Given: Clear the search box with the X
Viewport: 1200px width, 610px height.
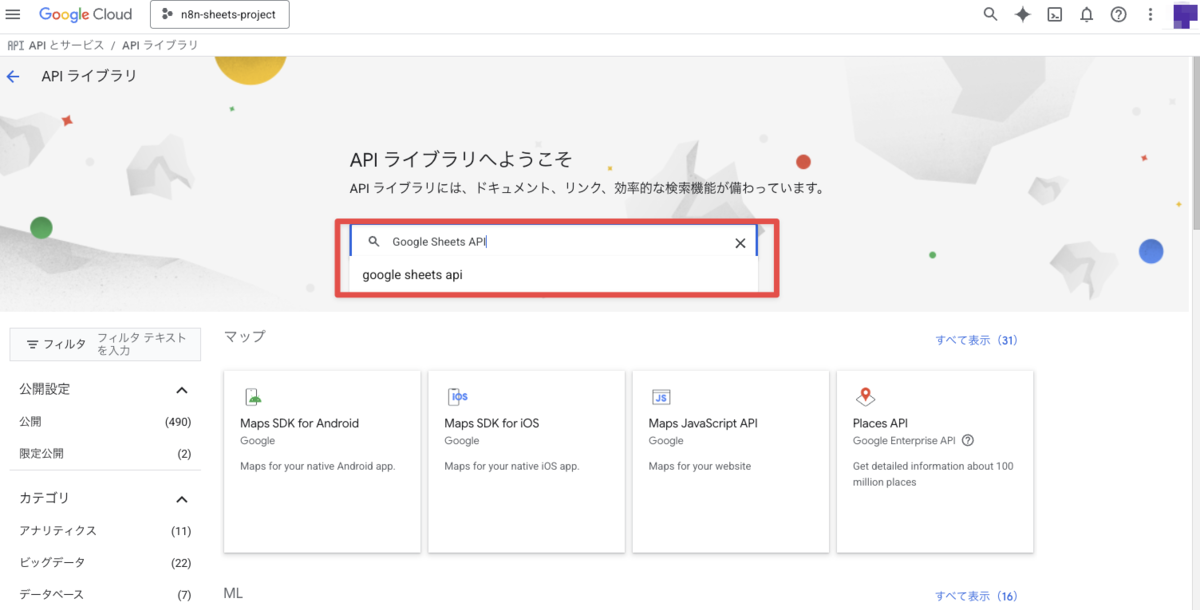Looking at the screenshot, I should click(x=740, y=243).
